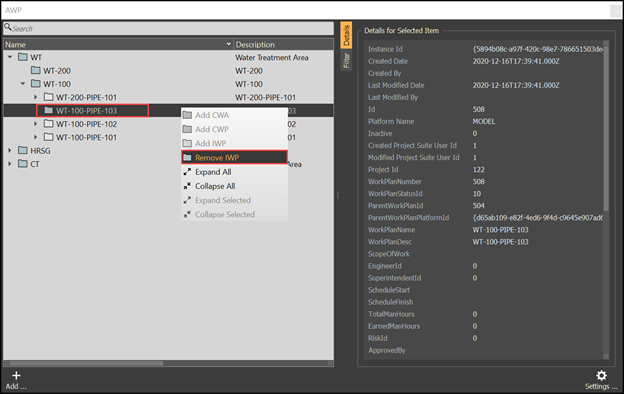Click the Add IWP folder icon

coord(187,143)
